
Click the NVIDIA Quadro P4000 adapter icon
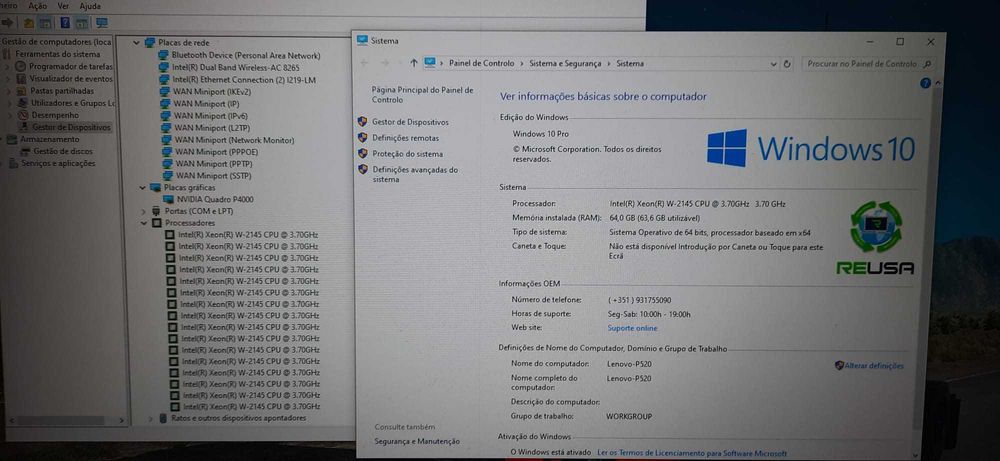169,200
